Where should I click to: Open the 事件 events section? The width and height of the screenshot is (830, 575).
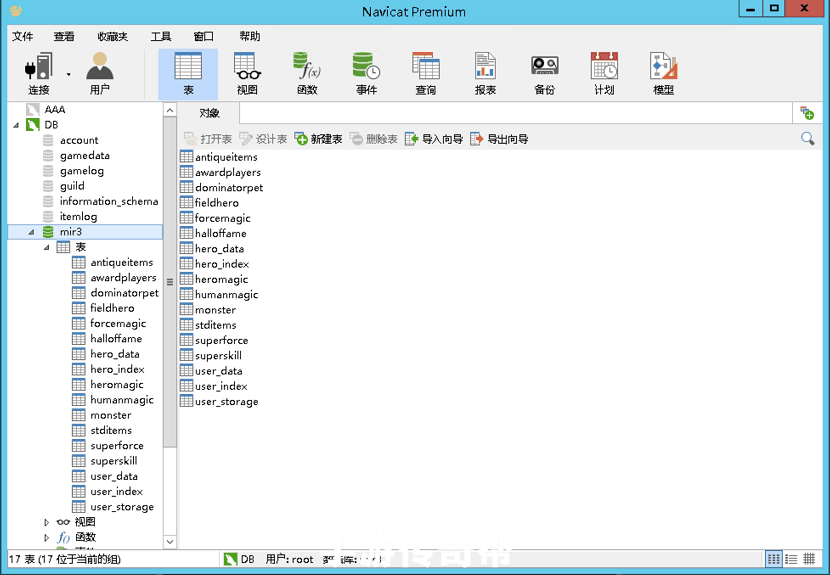tap(366, 74)
